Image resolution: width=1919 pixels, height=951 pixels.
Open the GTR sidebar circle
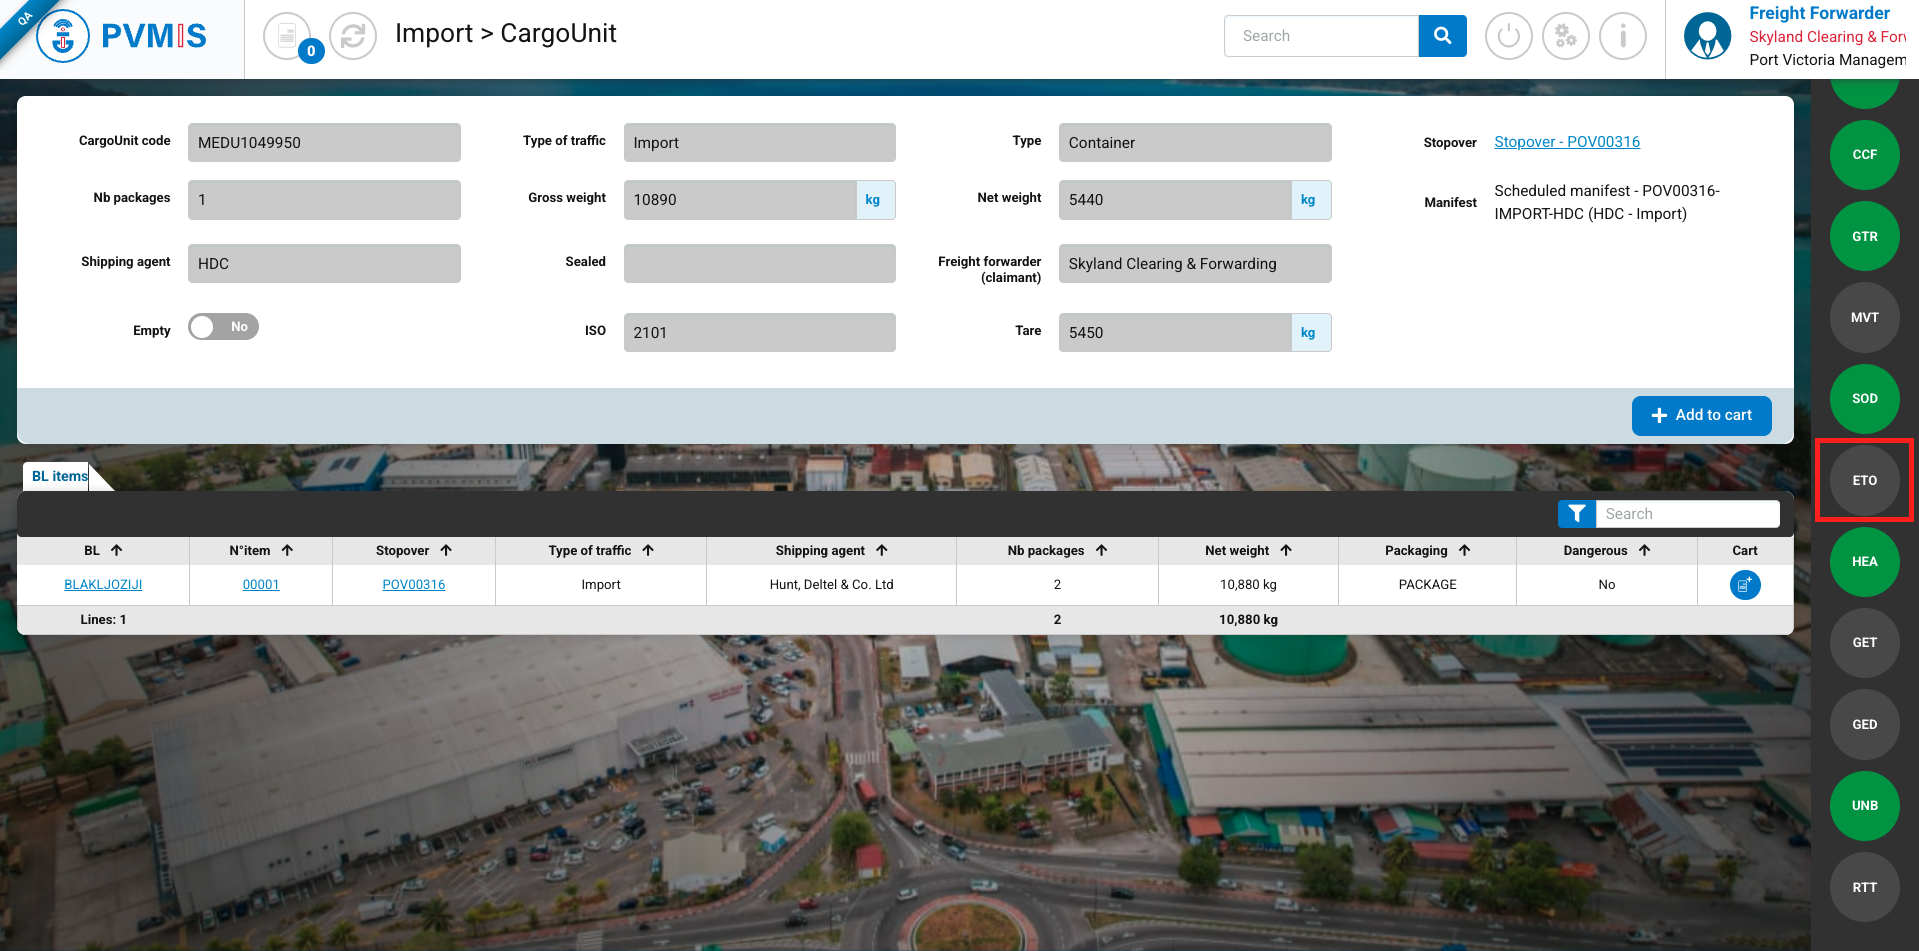tap(1864, 237)
